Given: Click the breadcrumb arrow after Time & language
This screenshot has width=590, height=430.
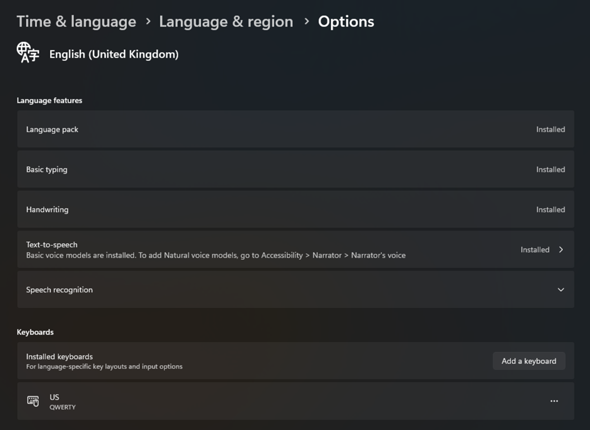Looking at the screenshot, I should pos(148,22).
